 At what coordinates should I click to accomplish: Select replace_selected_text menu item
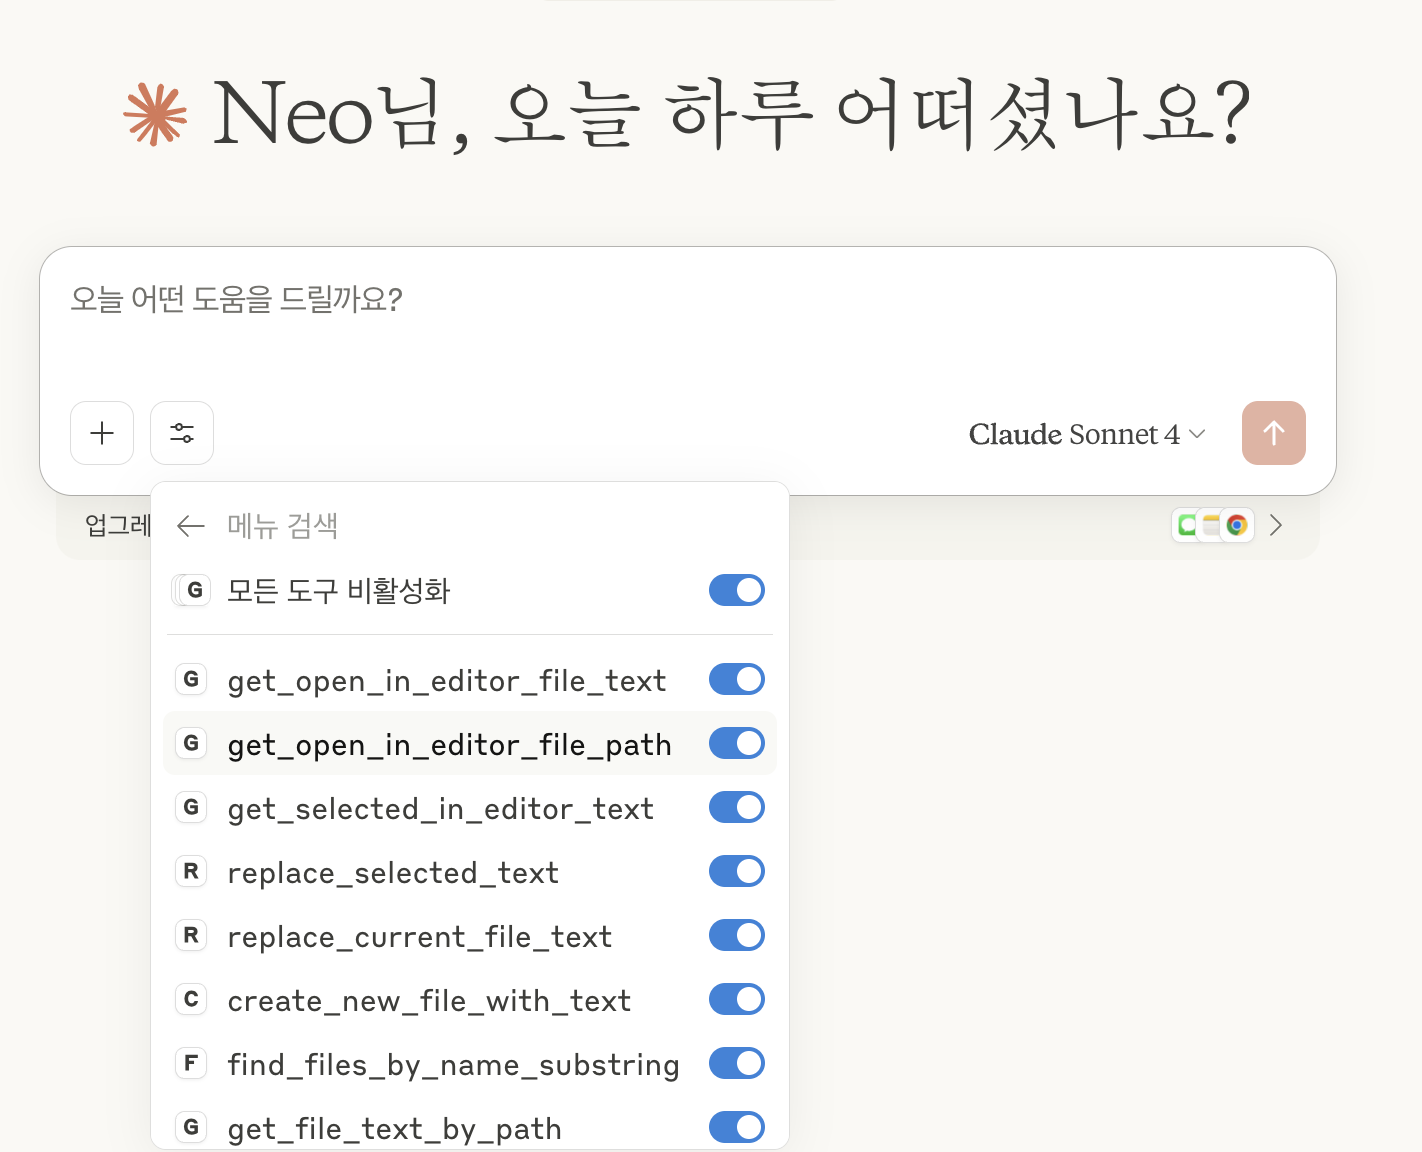[x=470, y=871]
